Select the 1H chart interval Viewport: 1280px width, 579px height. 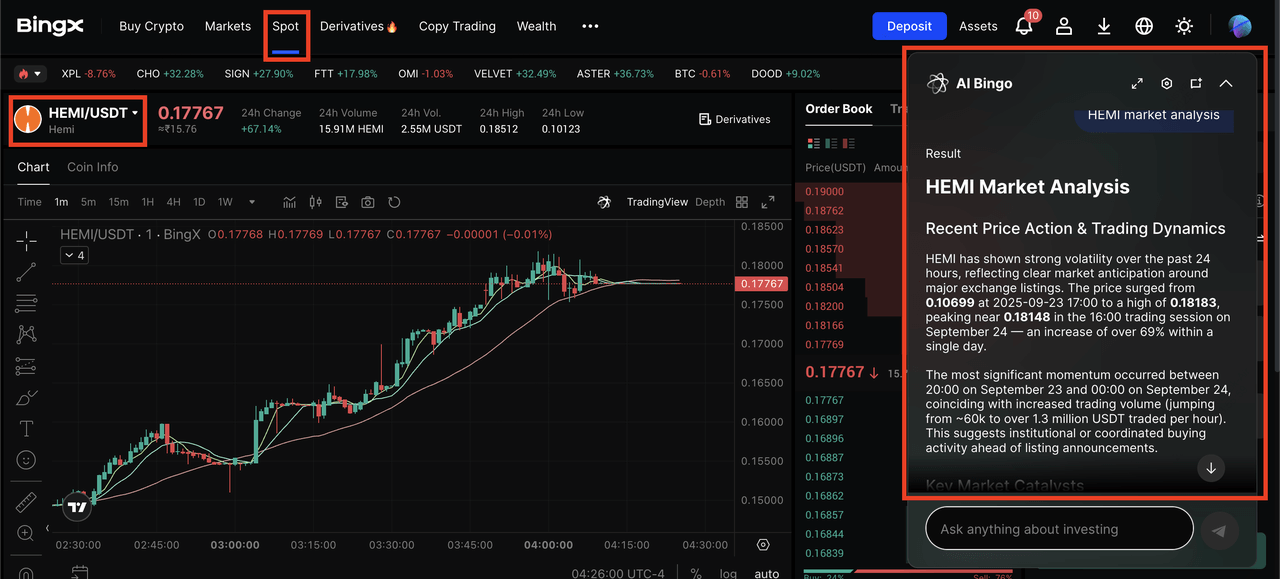click(x=148, y=202)
